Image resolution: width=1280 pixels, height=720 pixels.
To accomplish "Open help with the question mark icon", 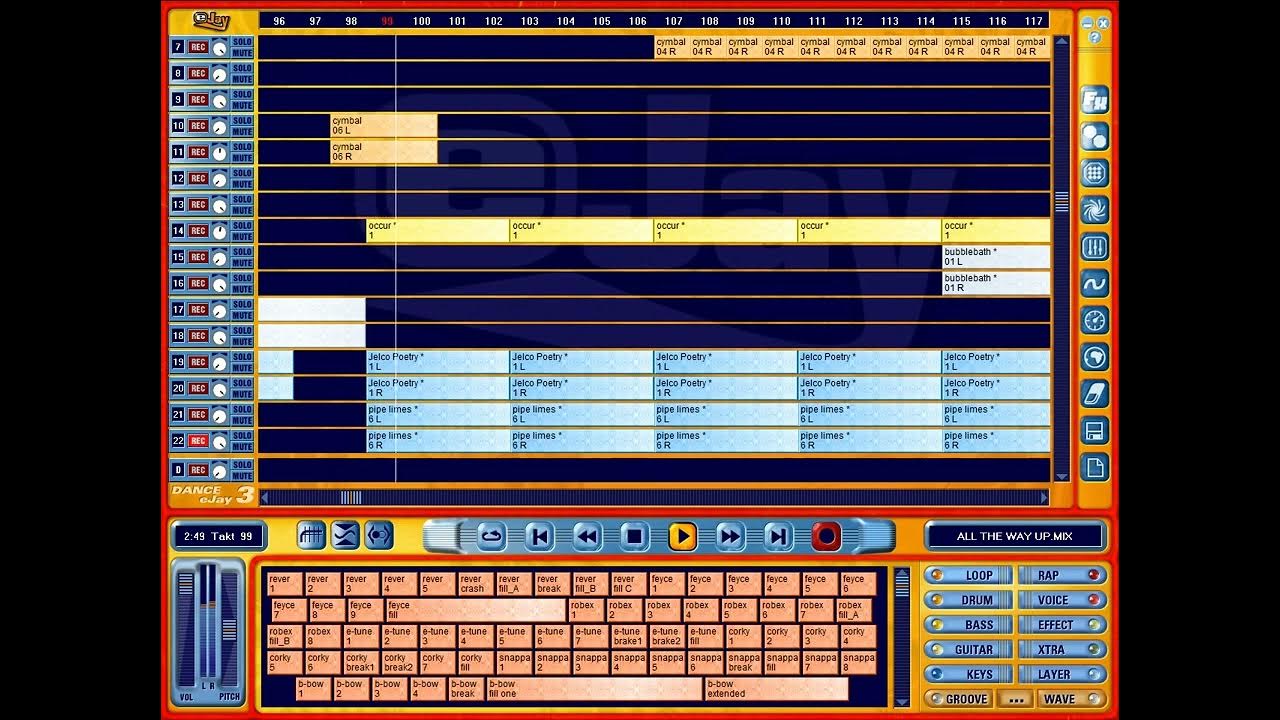I will tap(1095, 38).
